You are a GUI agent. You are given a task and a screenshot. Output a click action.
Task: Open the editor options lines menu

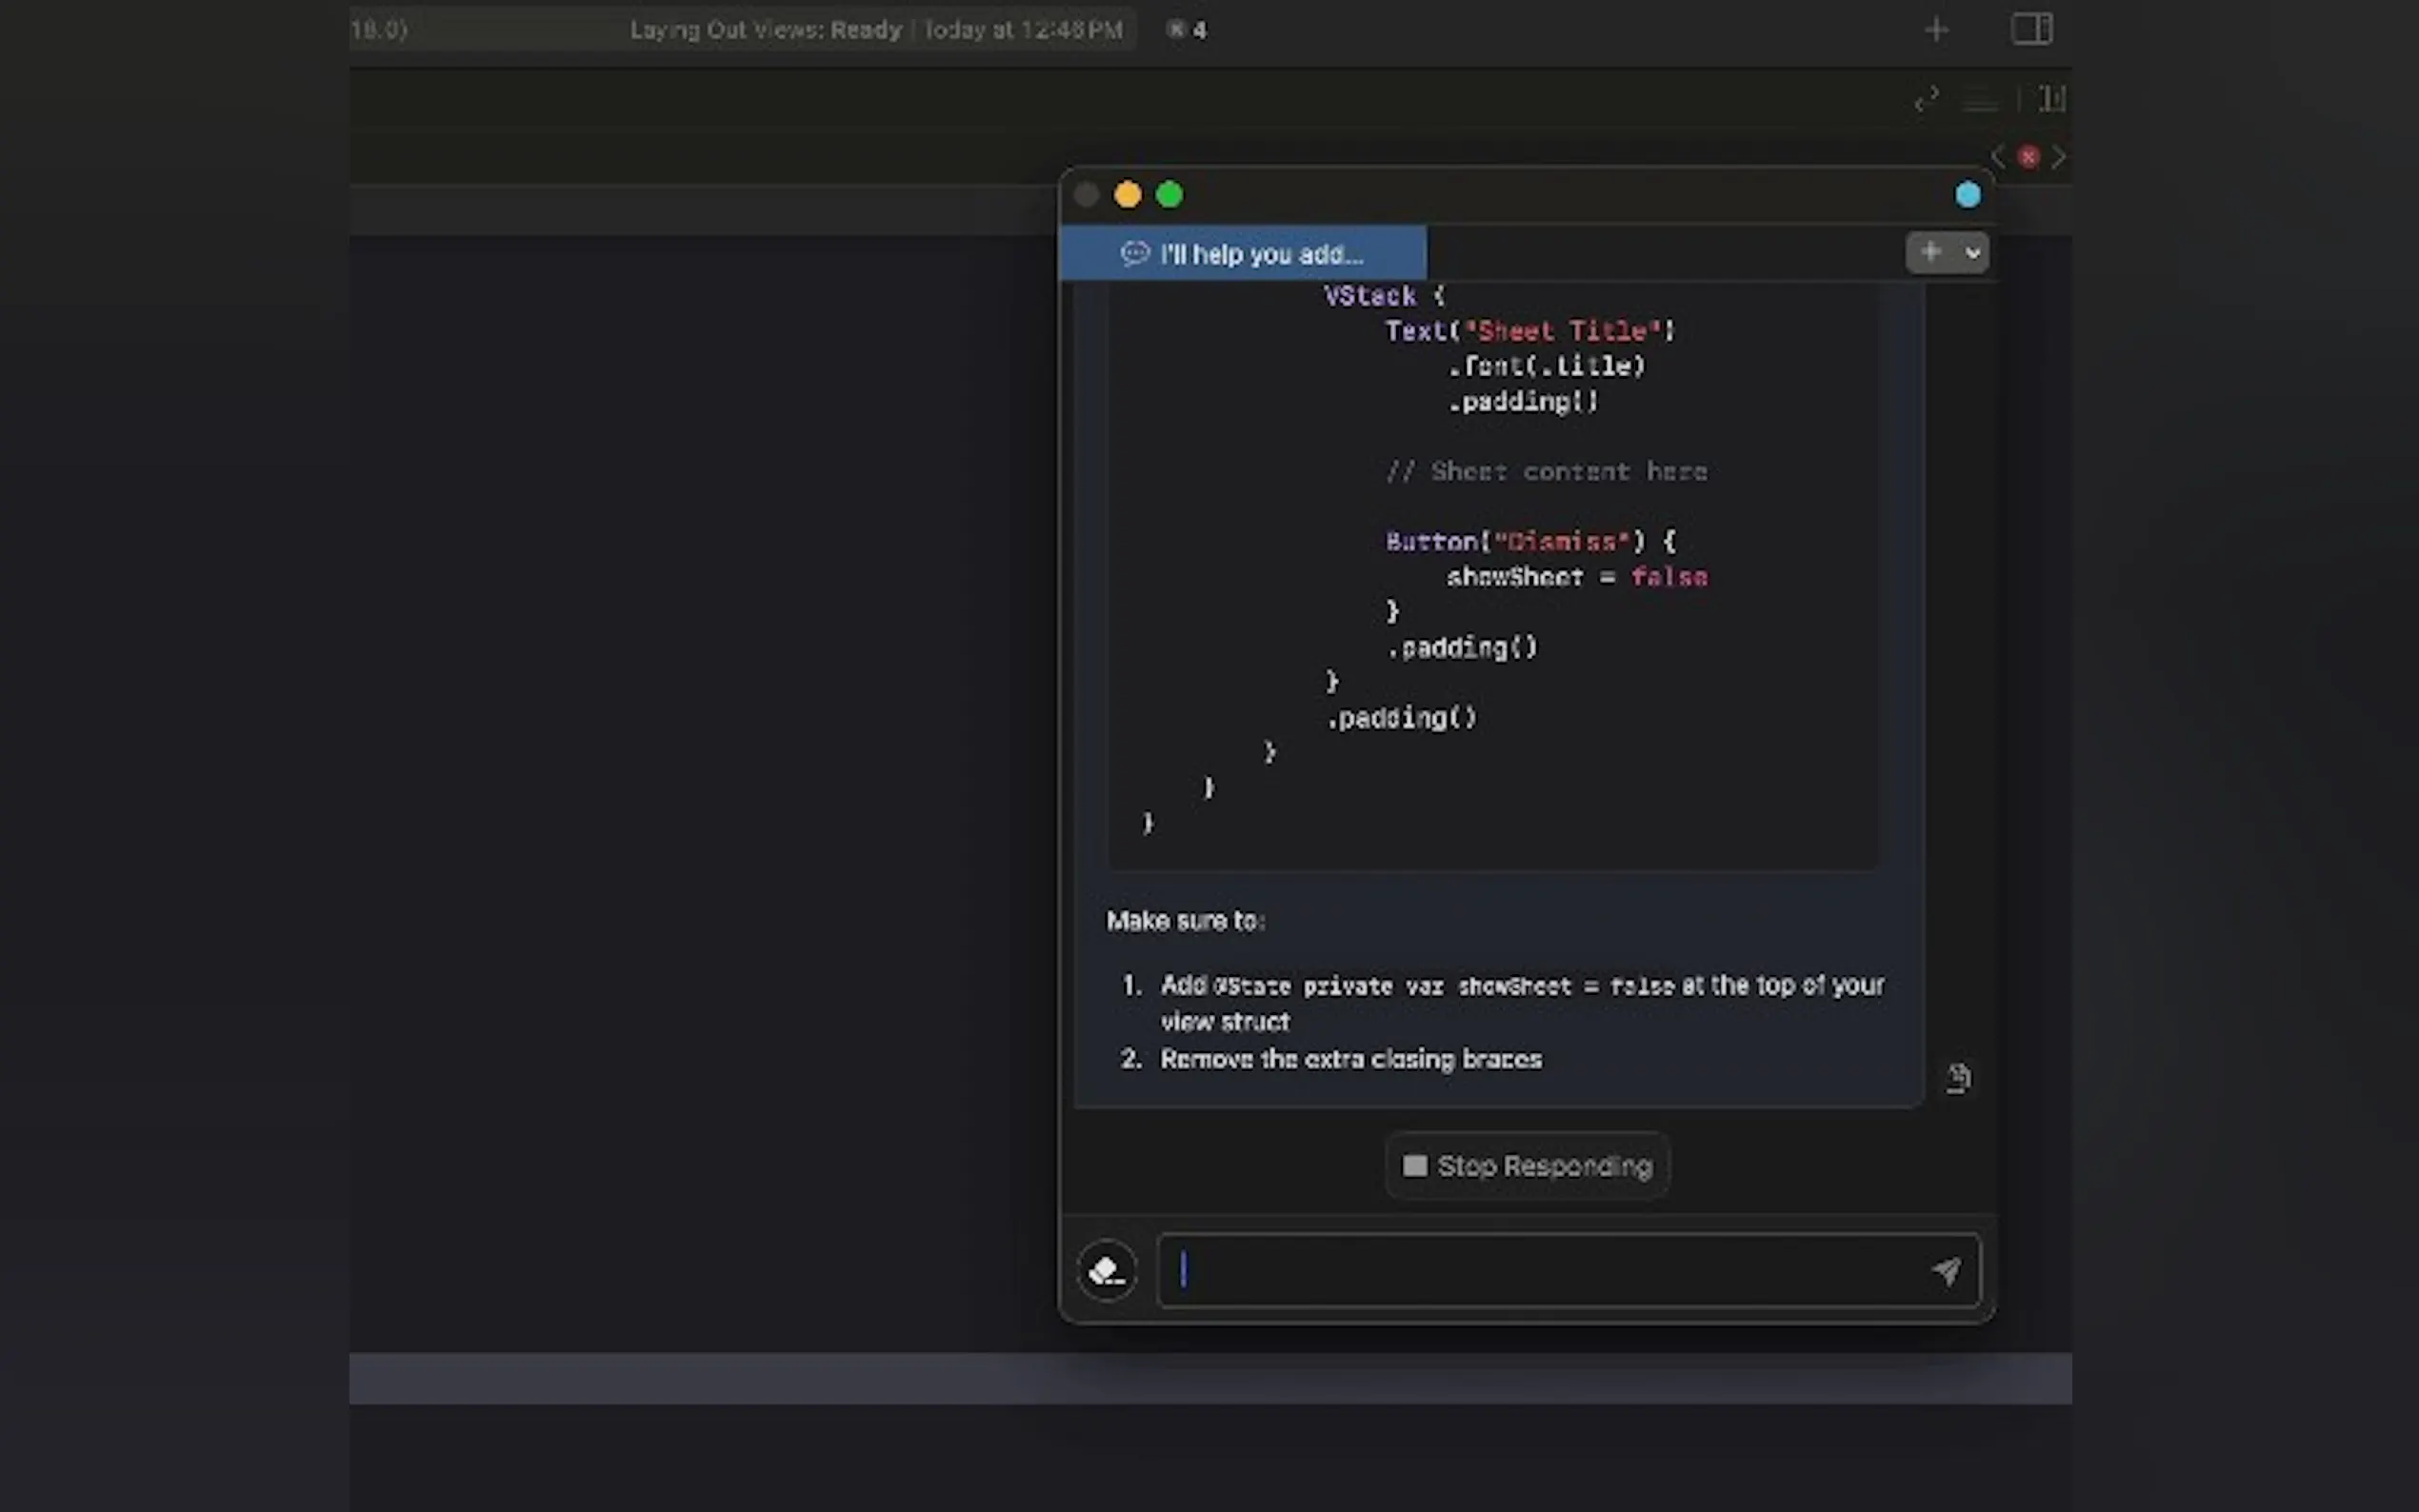(x=1980, y=99)
